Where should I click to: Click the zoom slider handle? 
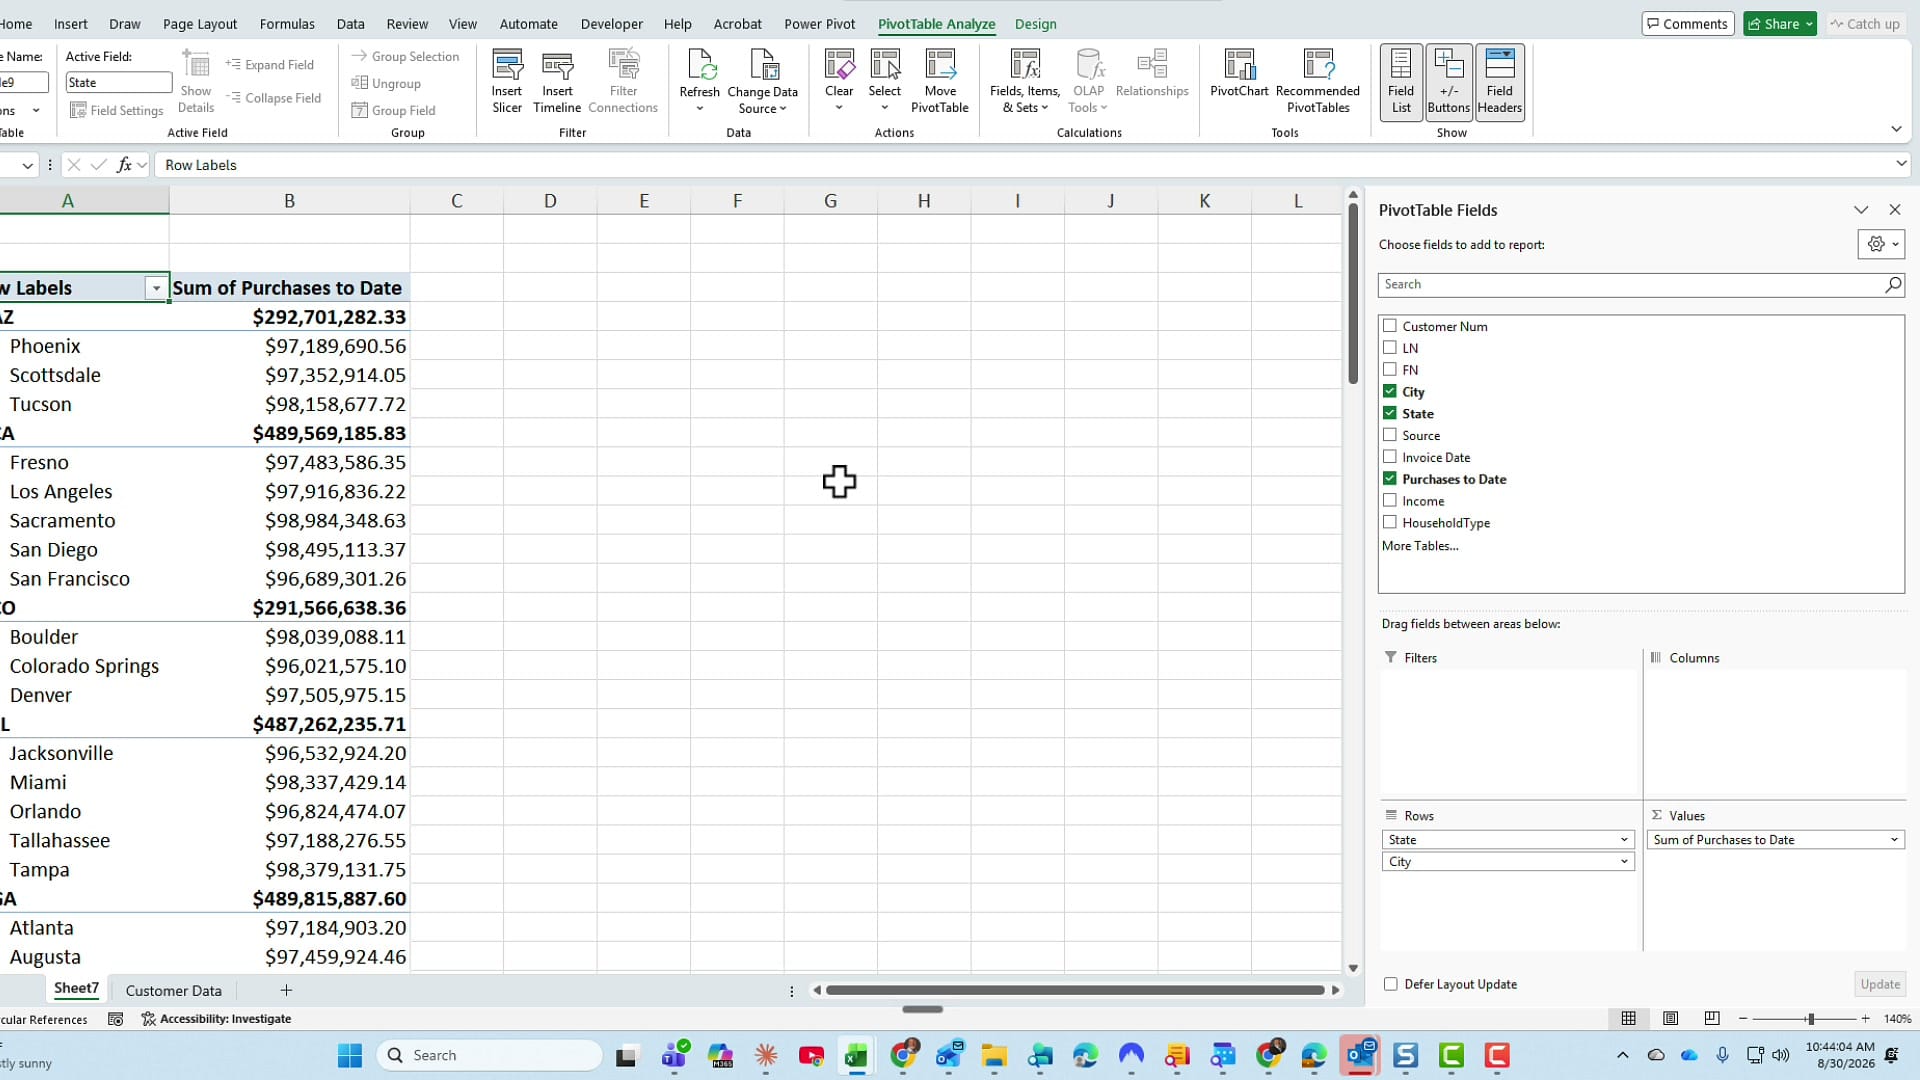pos(1811,1019)
